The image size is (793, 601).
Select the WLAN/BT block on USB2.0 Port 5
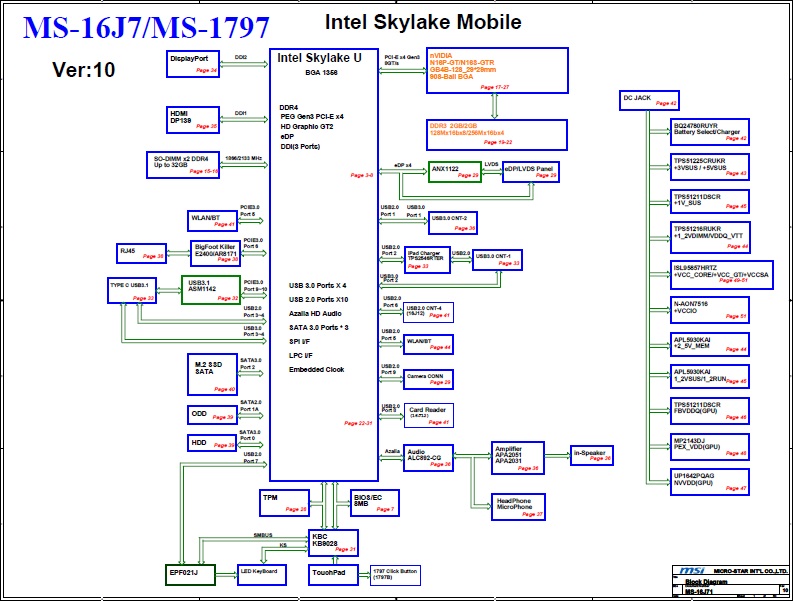(428, 344)
